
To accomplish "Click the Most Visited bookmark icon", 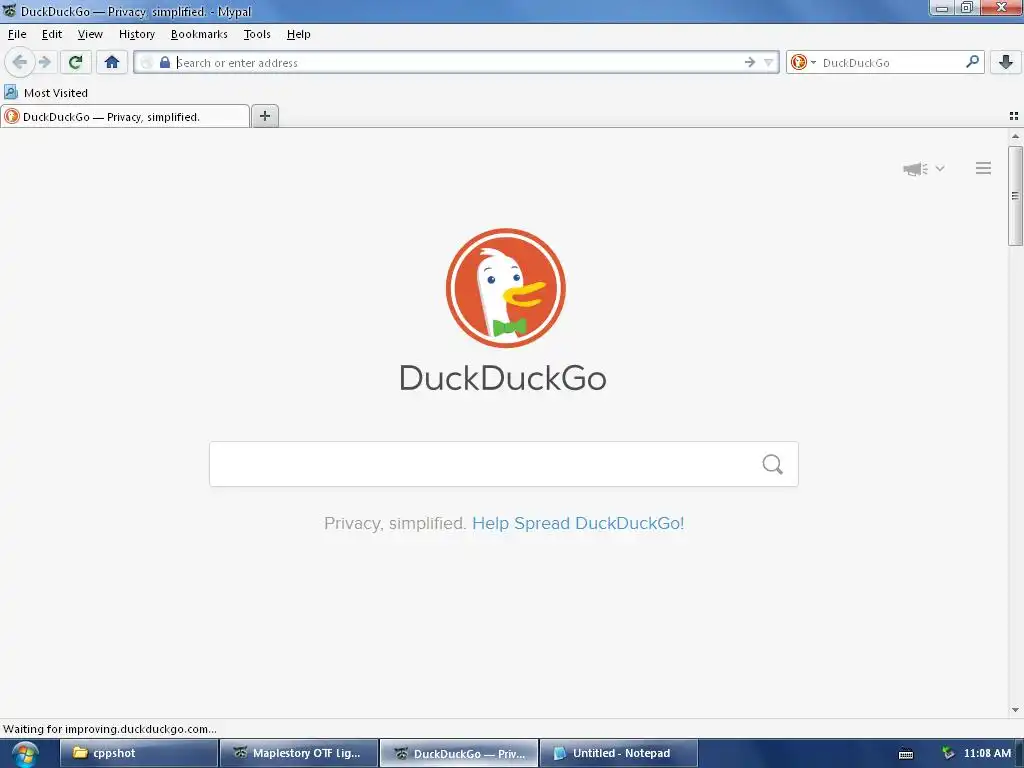I will click(11, 92).
